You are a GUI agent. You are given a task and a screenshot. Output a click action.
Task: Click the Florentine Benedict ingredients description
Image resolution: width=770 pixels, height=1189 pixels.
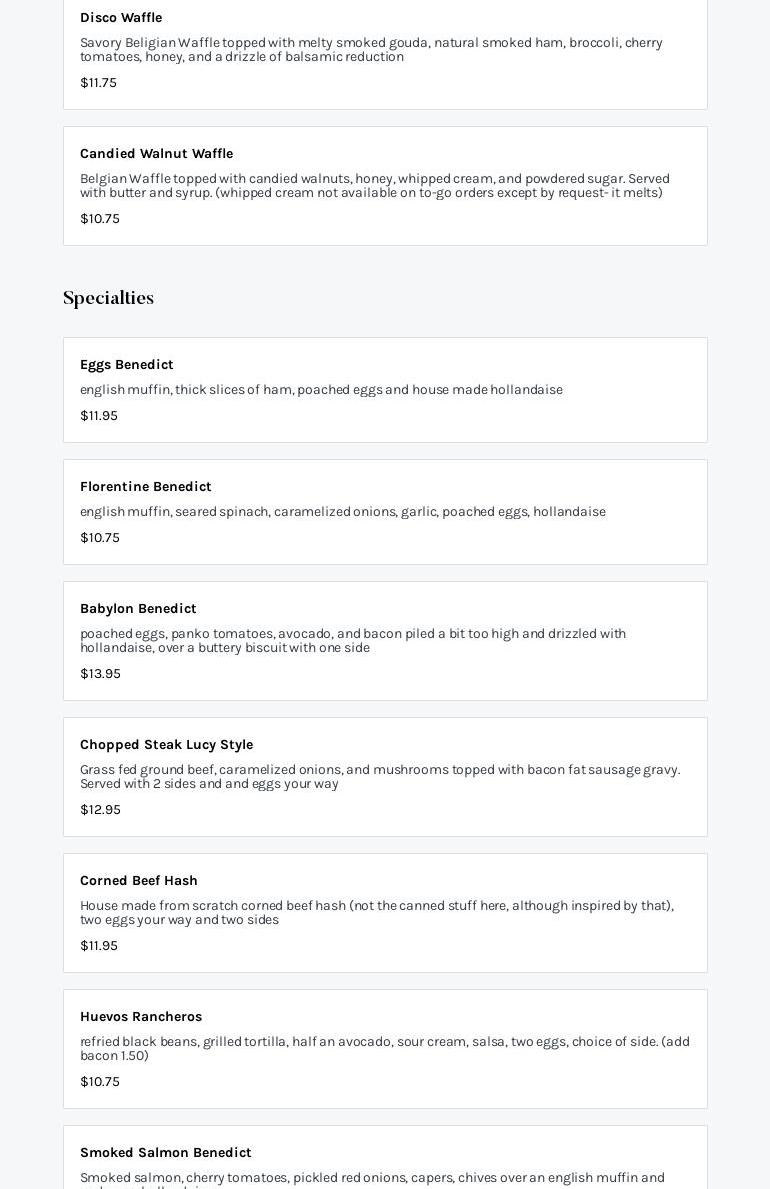[343, 512]
